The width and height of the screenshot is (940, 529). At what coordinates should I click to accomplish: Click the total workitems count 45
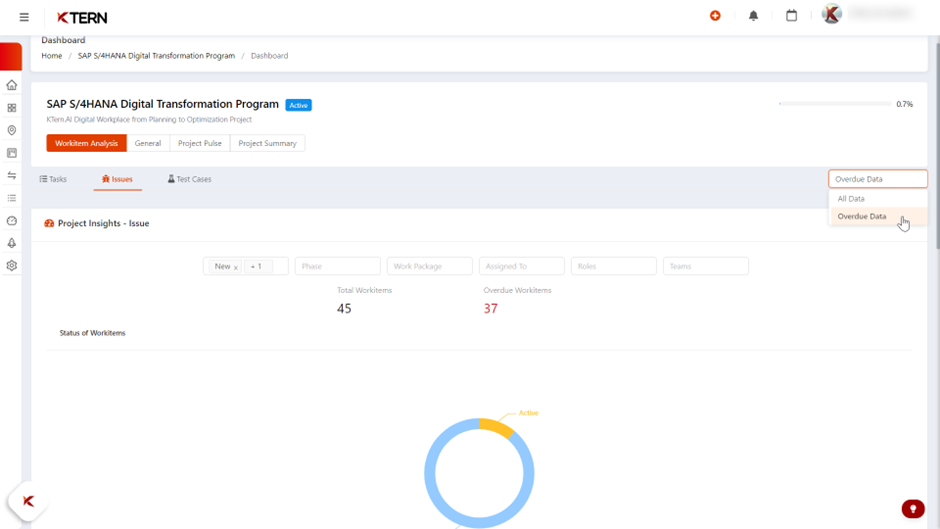(344, 308)
